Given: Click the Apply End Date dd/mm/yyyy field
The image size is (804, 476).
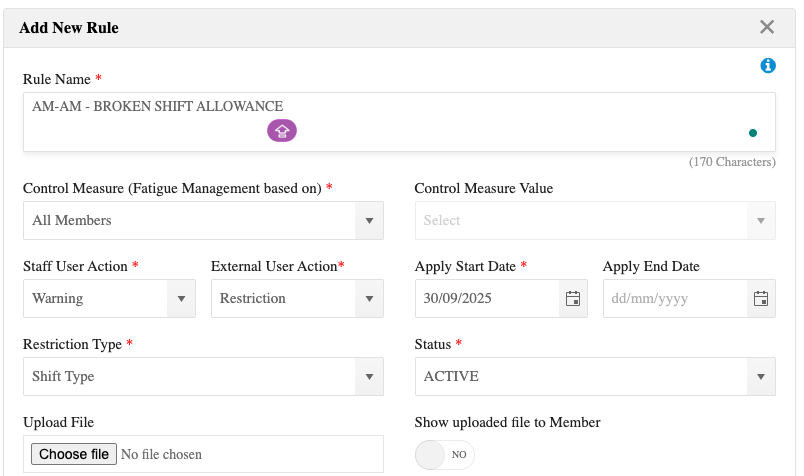Looking at the screenshot, I should pos(674,298).
